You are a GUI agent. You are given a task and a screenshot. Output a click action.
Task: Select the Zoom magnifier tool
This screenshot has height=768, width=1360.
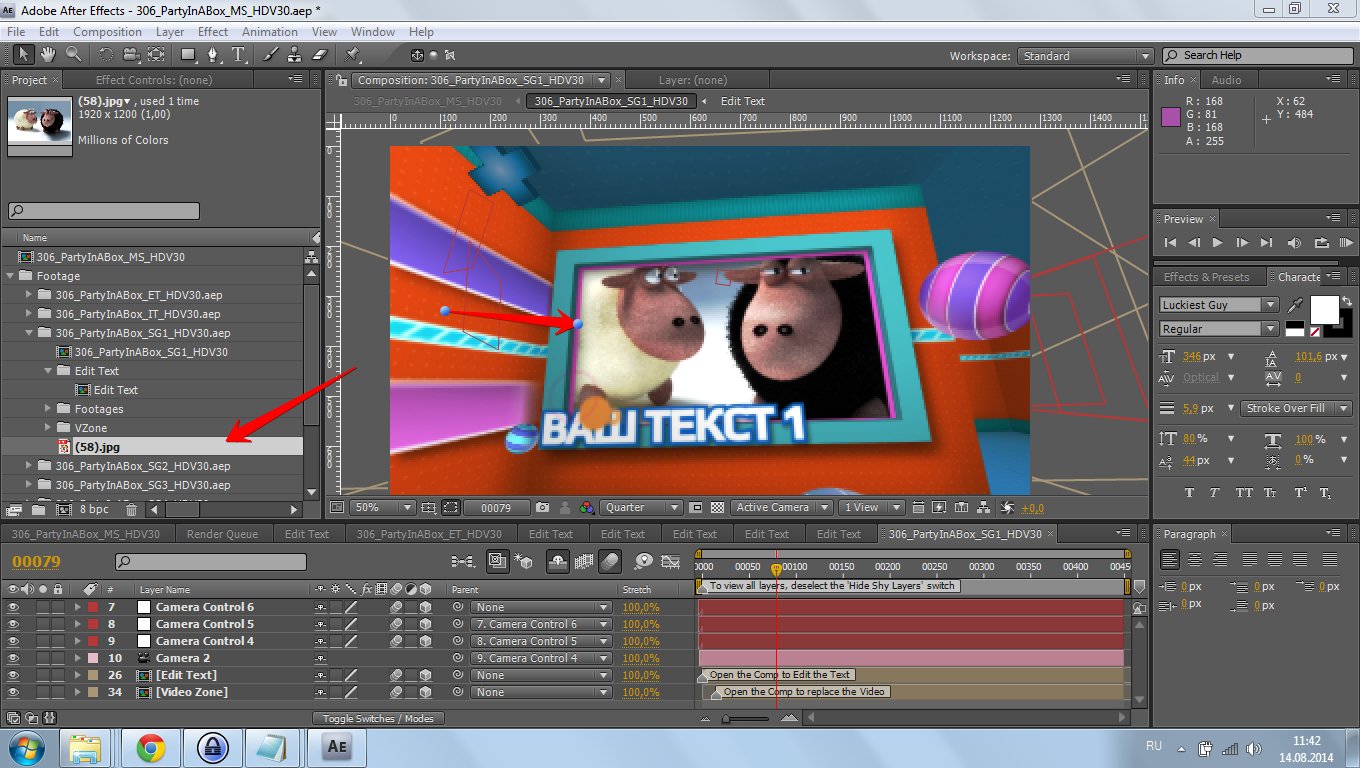click(74, 55)
